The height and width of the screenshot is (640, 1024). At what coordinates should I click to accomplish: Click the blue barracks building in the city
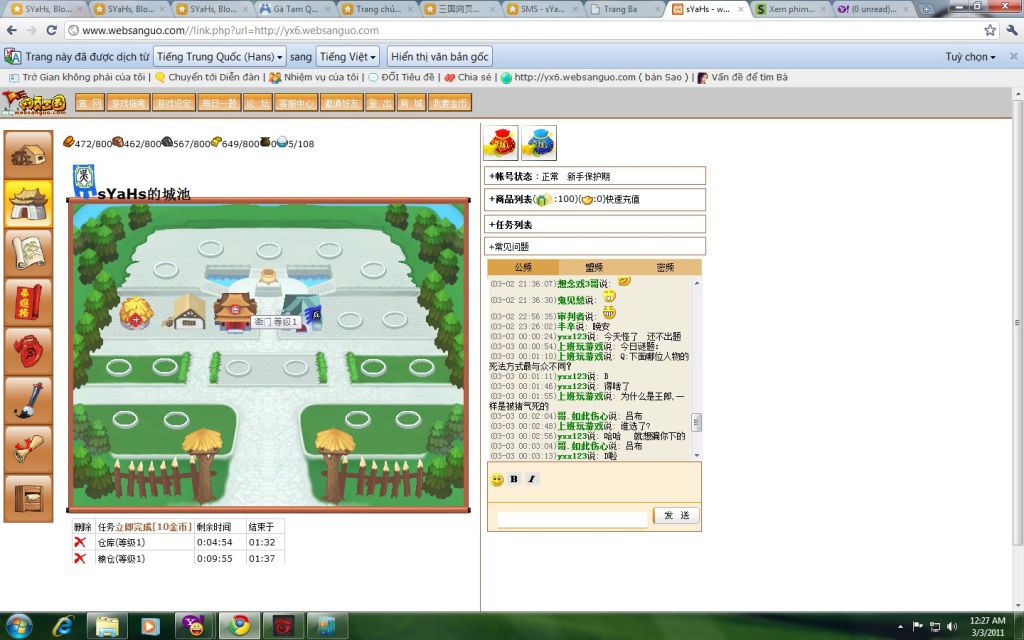[302, 312]
